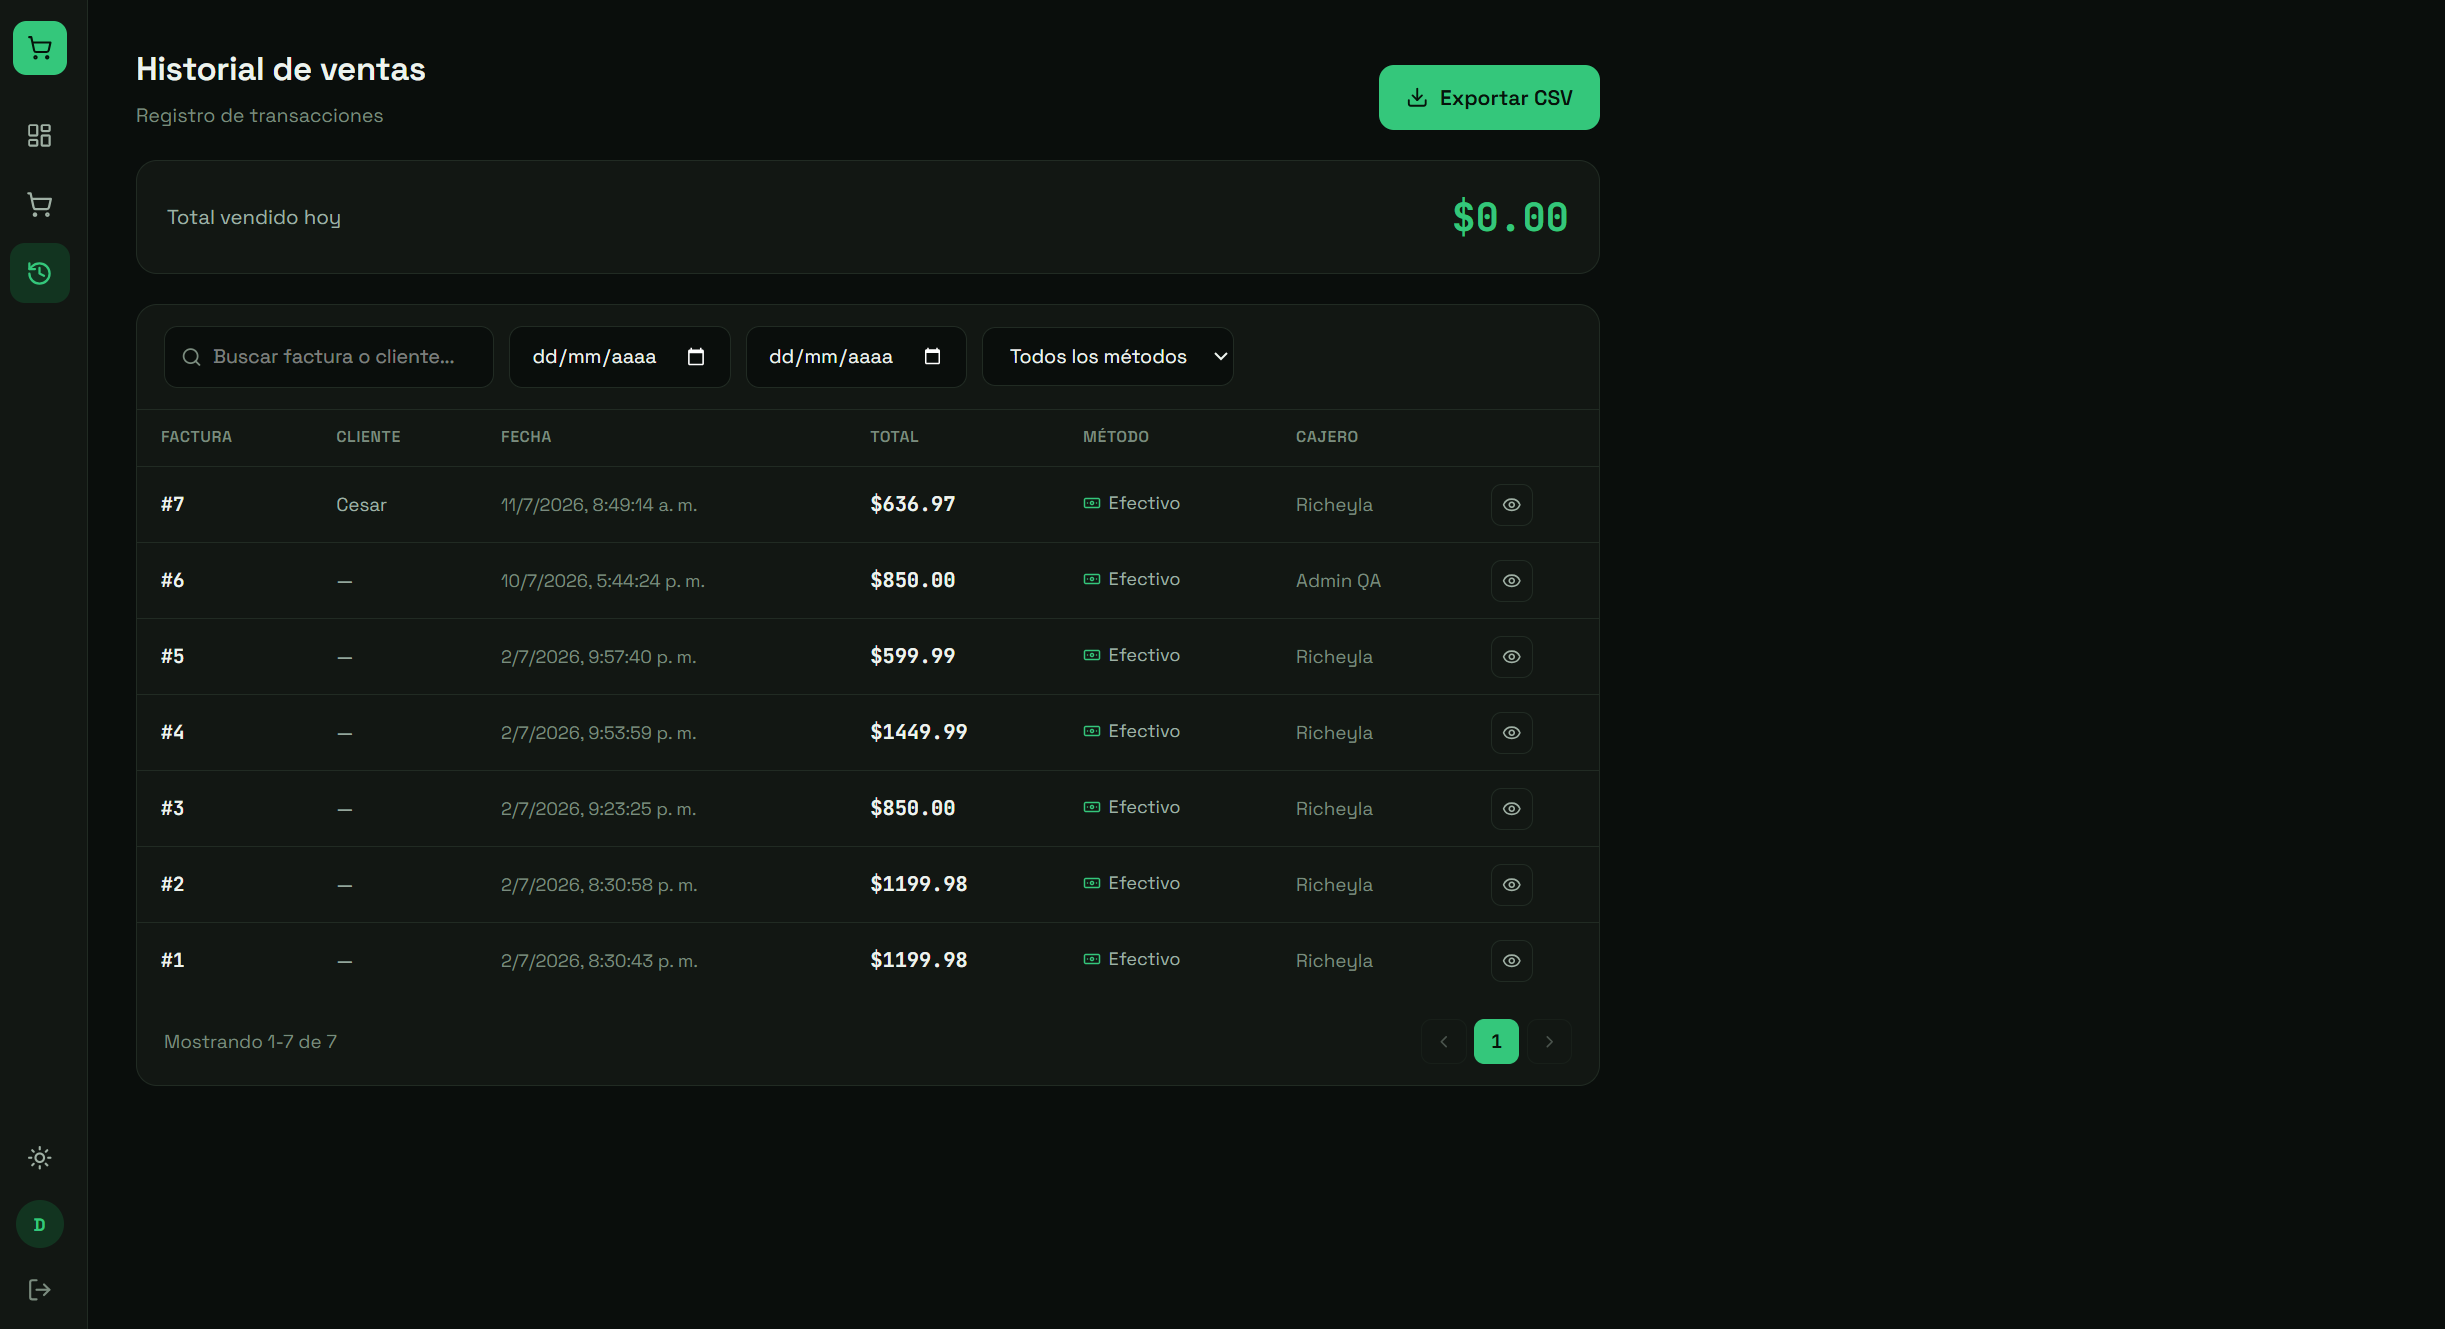
Task: Click the logout icon in sidebar
Action: click(40, 1290)
